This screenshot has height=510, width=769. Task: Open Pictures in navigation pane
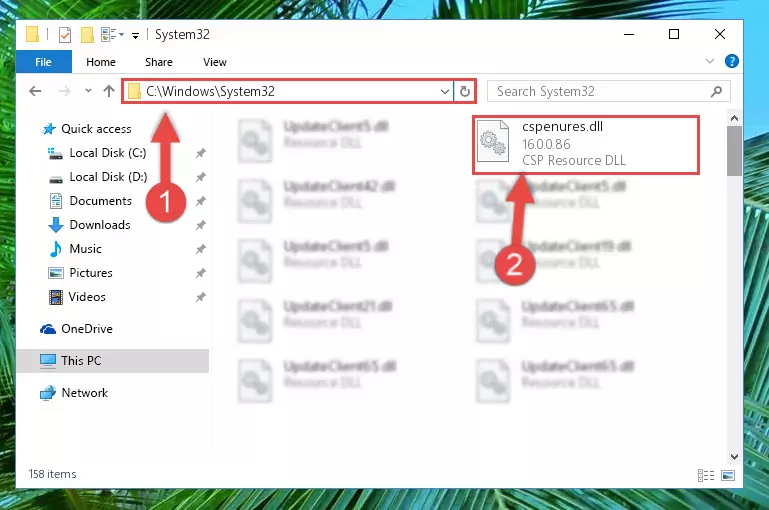(91, 273)
